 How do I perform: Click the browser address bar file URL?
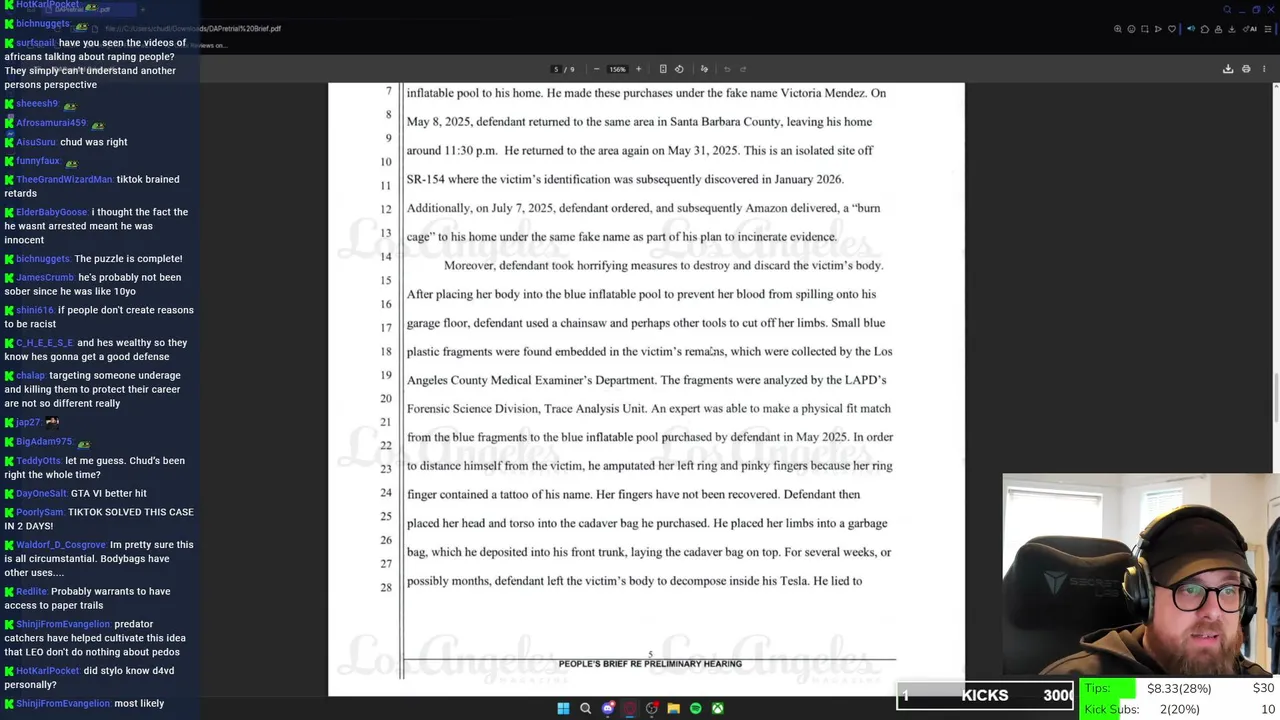pyautogui.click(x=193, y=29)
